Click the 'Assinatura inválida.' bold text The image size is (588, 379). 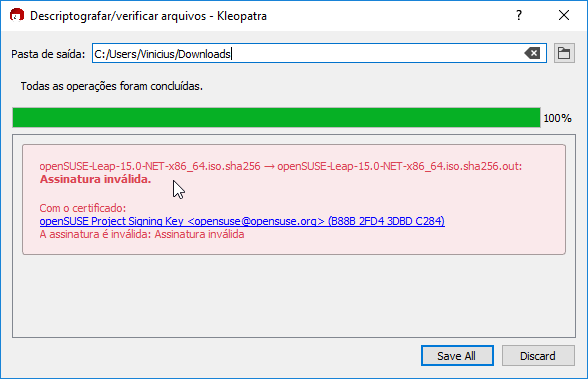(x=95, y=179)
